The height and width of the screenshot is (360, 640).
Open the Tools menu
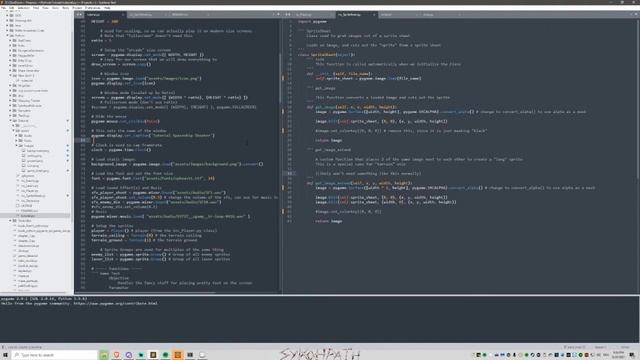click(x=65, y=8)
